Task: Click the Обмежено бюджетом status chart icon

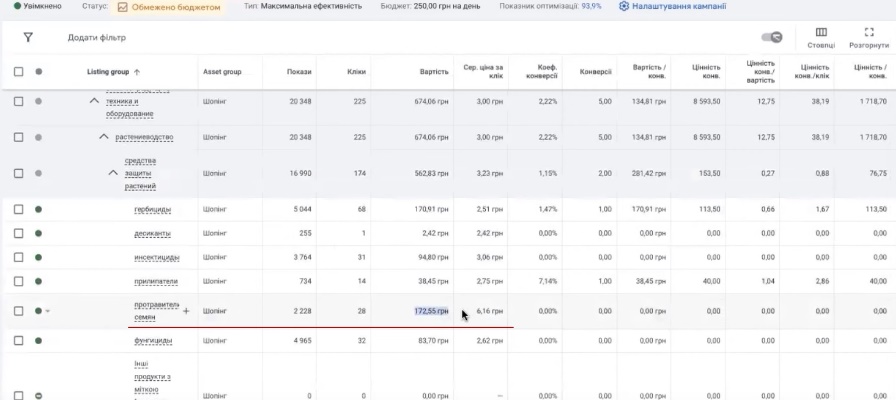Action: (x=122, y=6)
